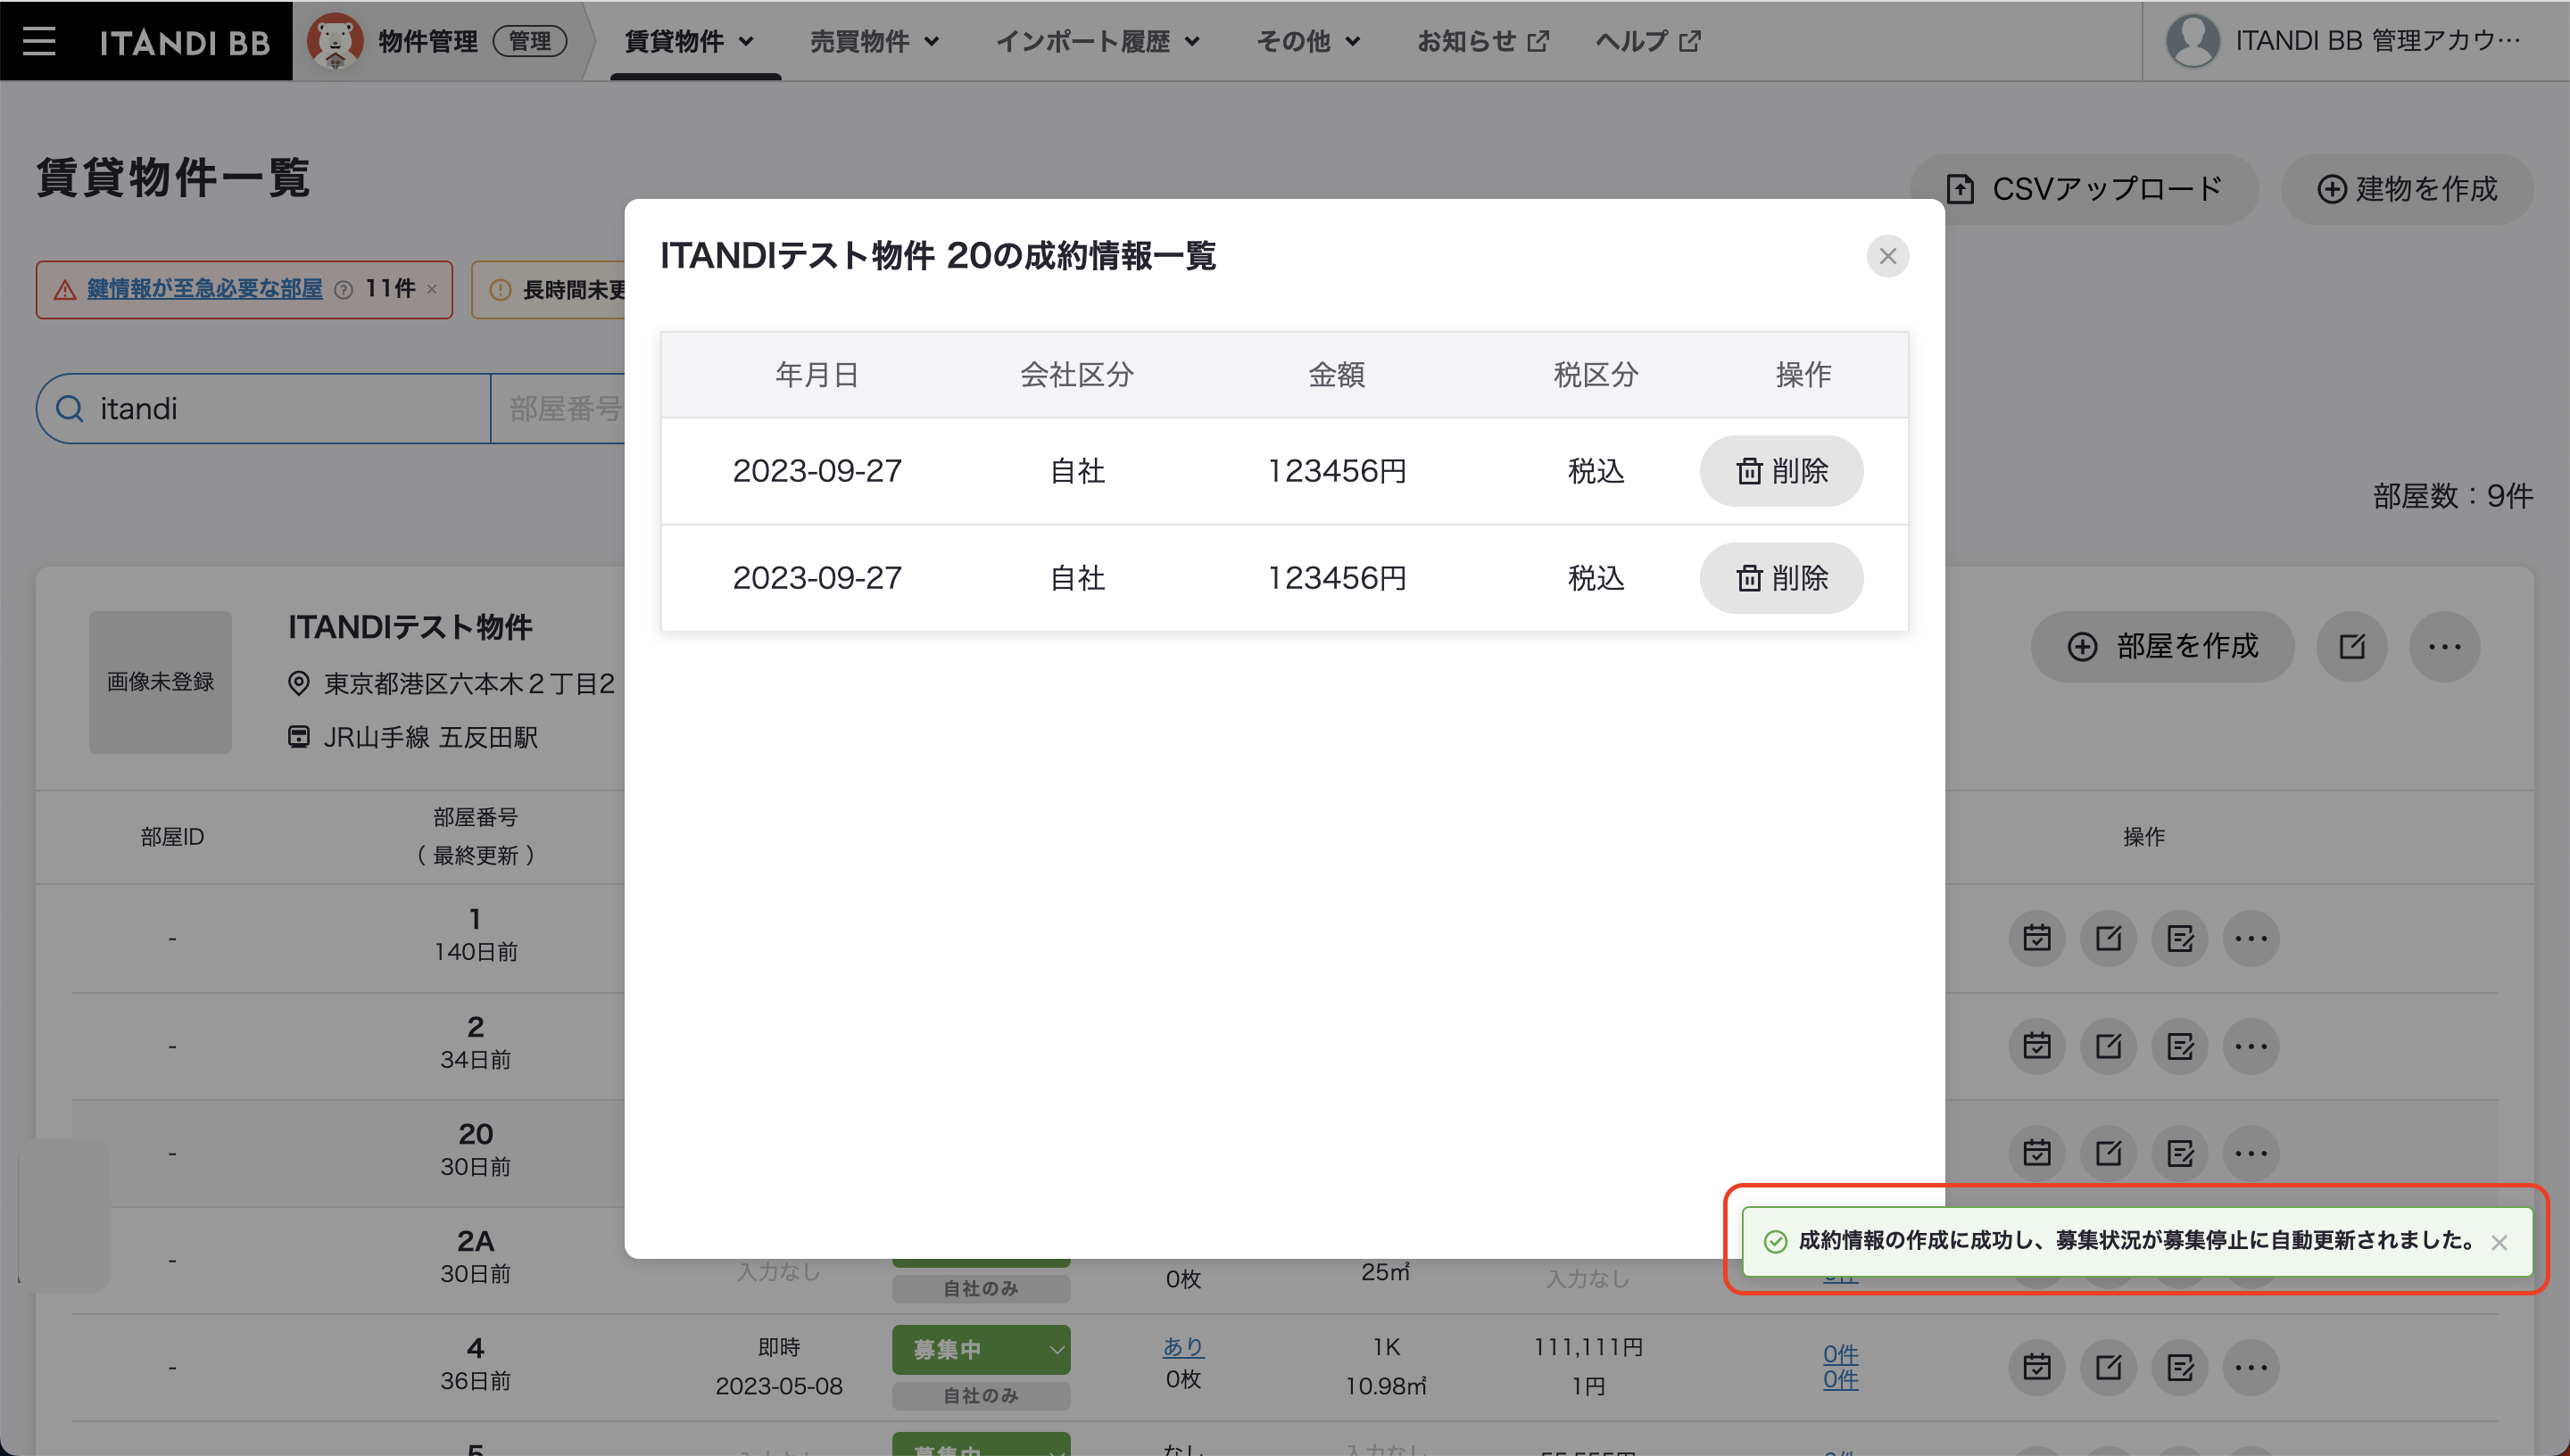The image size is (2570, 1456).
Task: Dismiss the success toast notification
Action: point(2499,1242)
